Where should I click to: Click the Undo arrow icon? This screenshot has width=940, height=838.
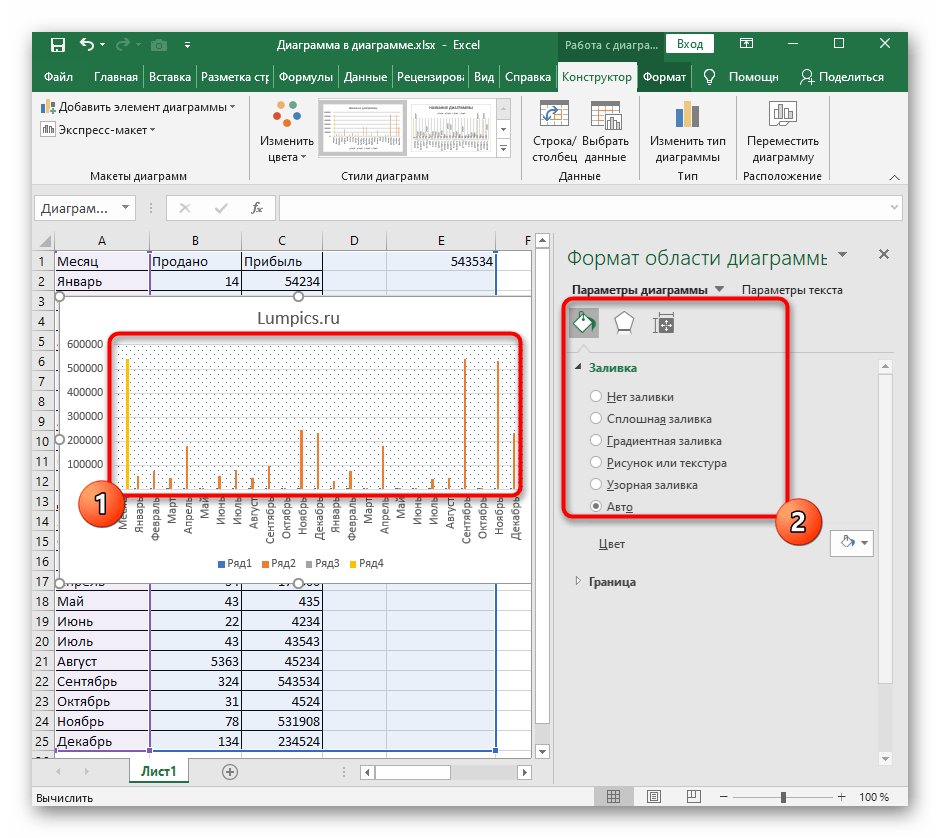click(87, 45)
